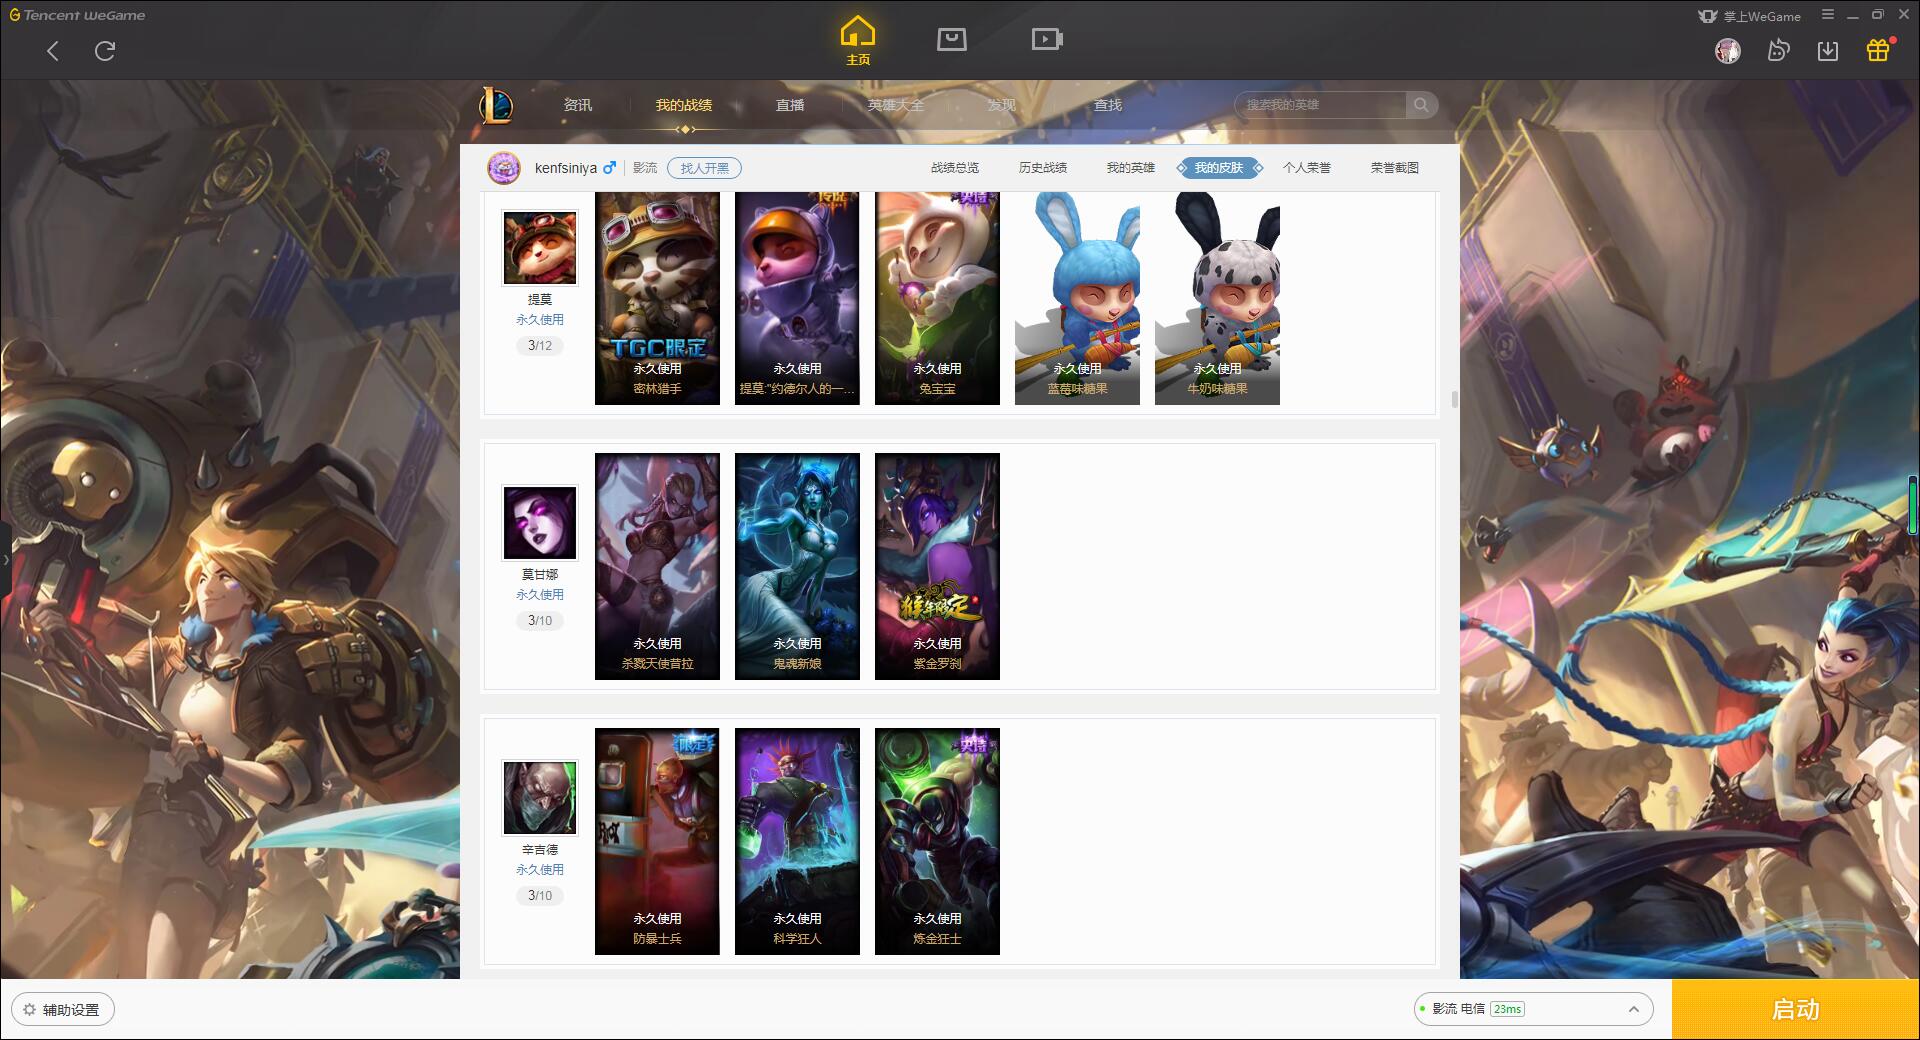Open the 杀戮天使昔拉 skin card

pos(657,567)
